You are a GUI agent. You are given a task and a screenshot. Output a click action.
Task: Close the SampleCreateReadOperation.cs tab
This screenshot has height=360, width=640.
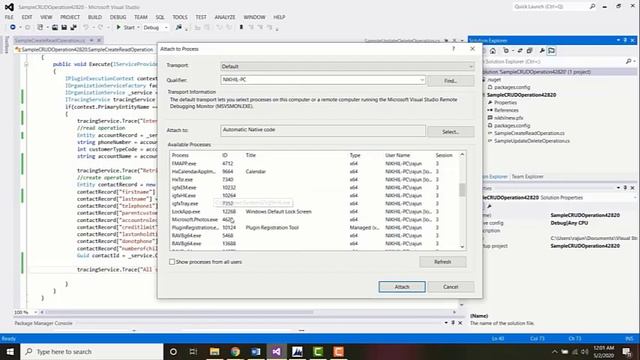(x=99, y=40)
